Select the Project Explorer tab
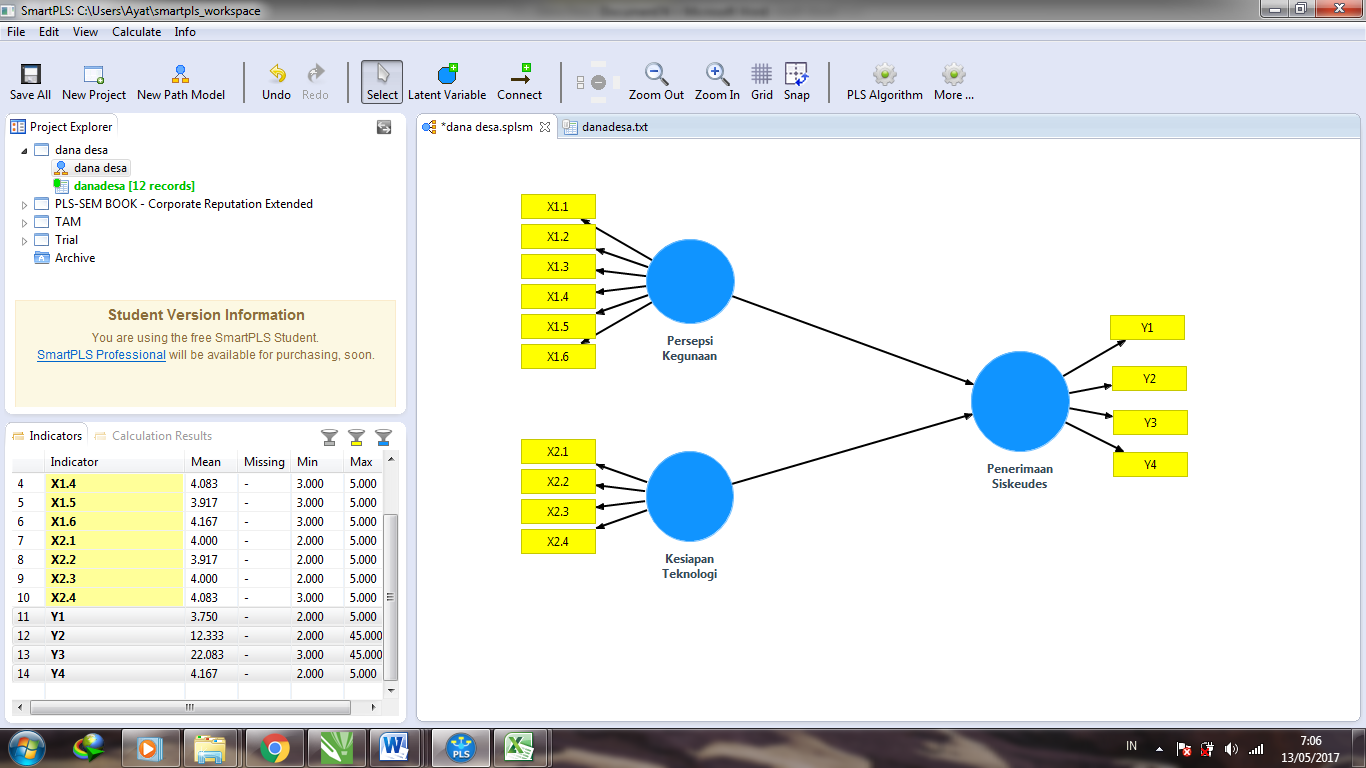Viewport: 1366px width, 768px height. pos(62,127)
